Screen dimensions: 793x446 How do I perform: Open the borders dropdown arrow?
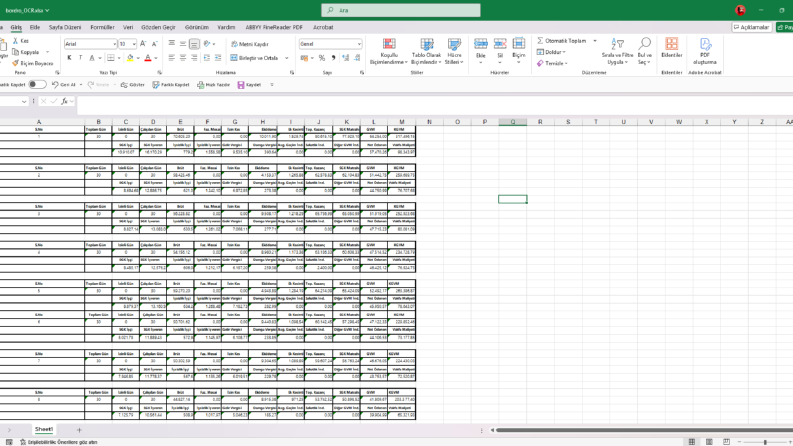(x=119, y=58)
